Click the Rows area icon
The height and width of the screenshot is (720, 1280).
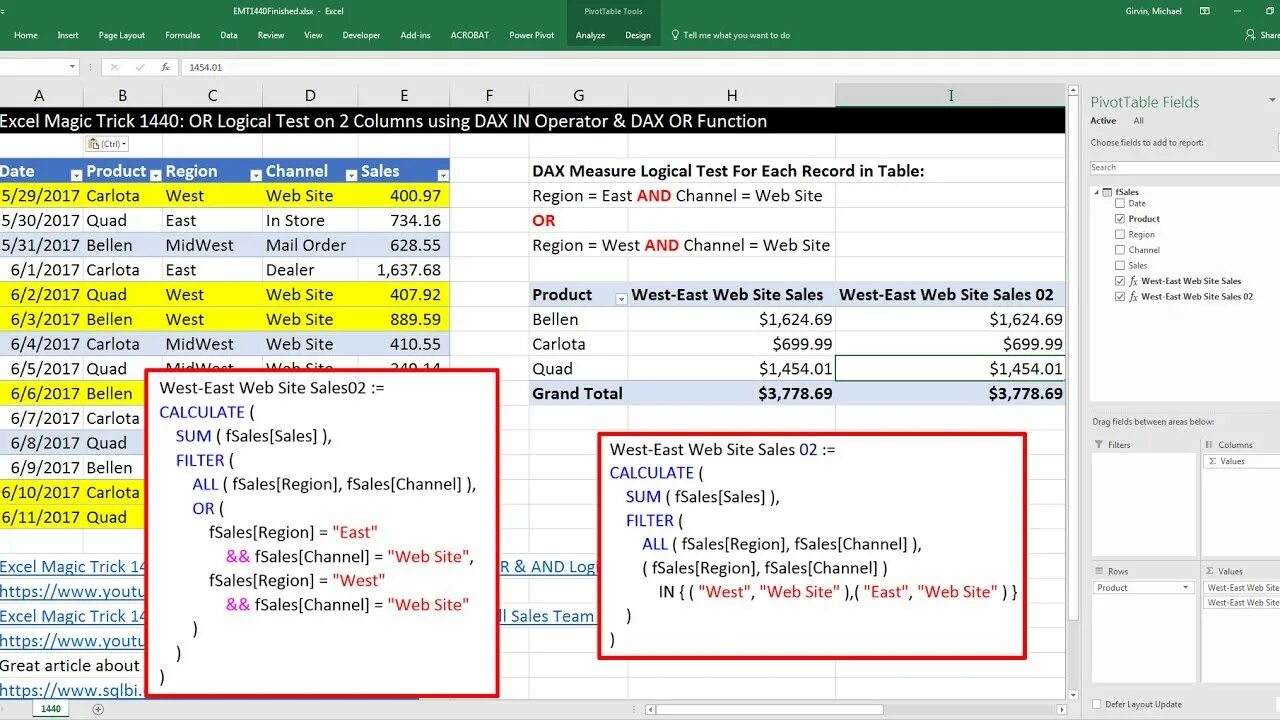click(1099, 571)
